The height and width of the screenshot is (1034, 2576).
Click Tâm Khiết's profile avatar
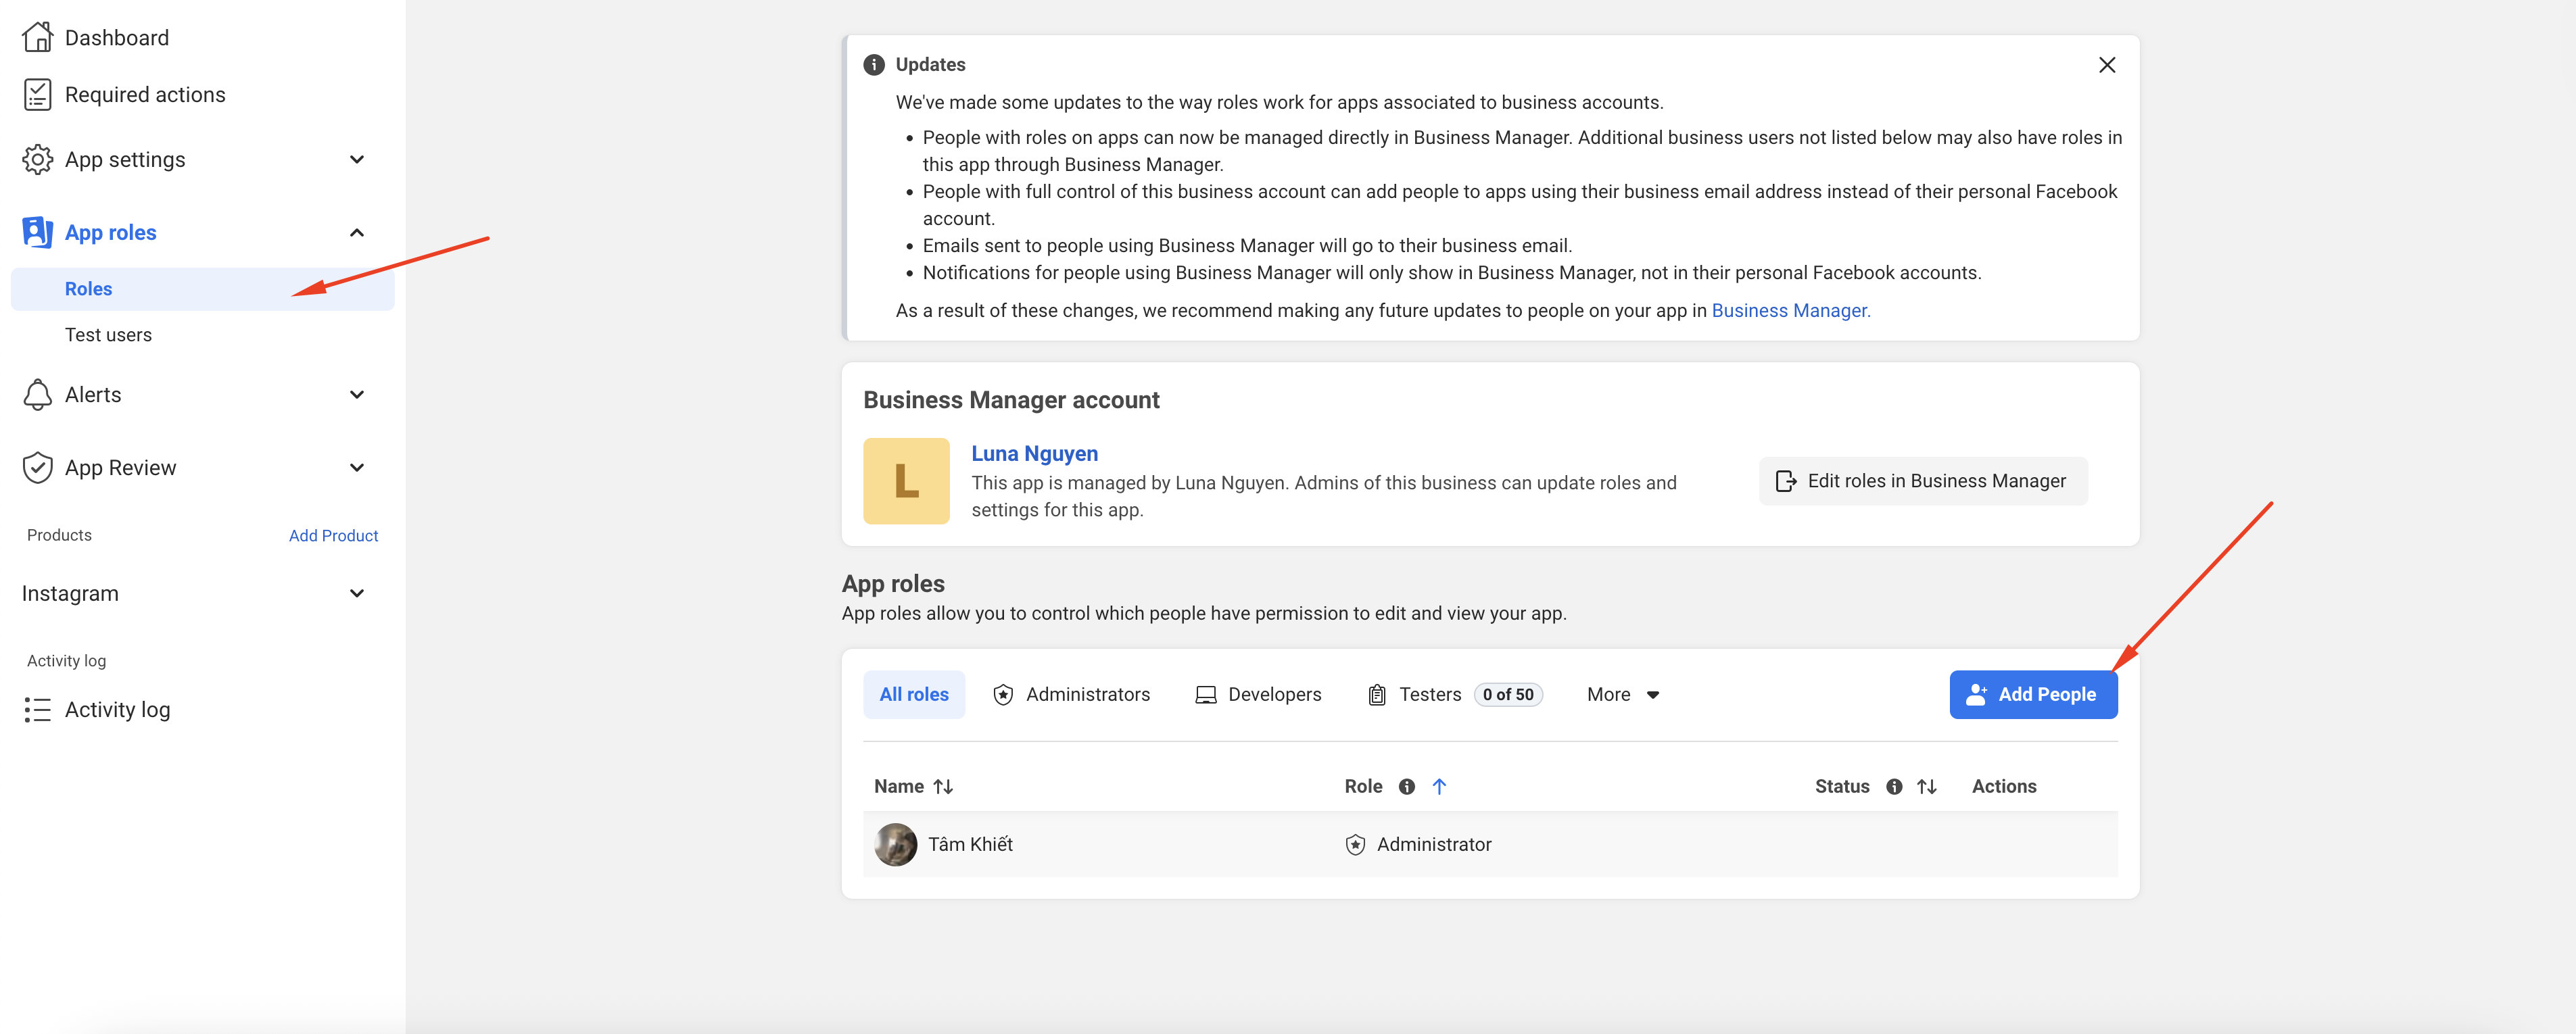(x=895, y=845)
